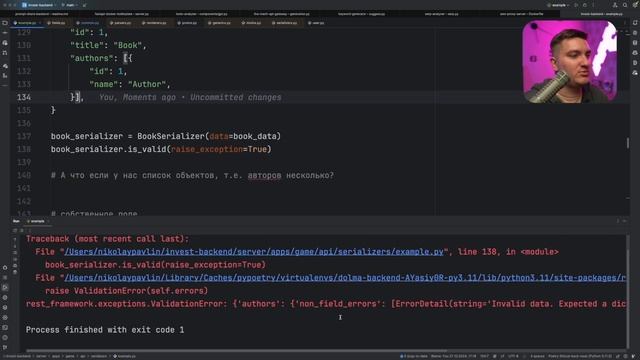Switch to the serp-analyzer serp.py window tab

tap(441, 14)
